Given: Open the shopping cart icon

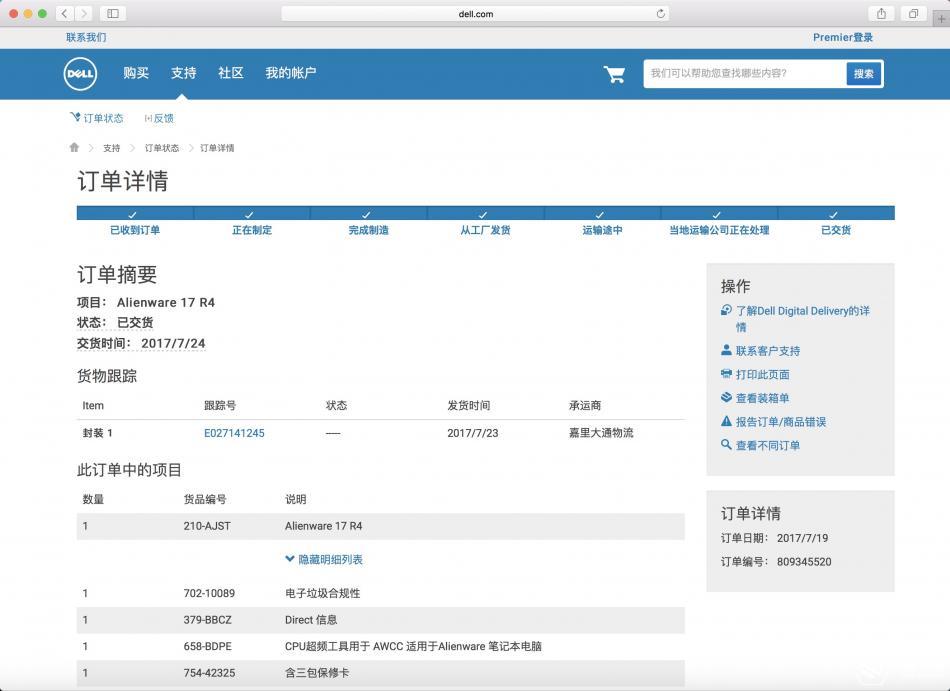Looking at the screenshot, I should point(614,73).
